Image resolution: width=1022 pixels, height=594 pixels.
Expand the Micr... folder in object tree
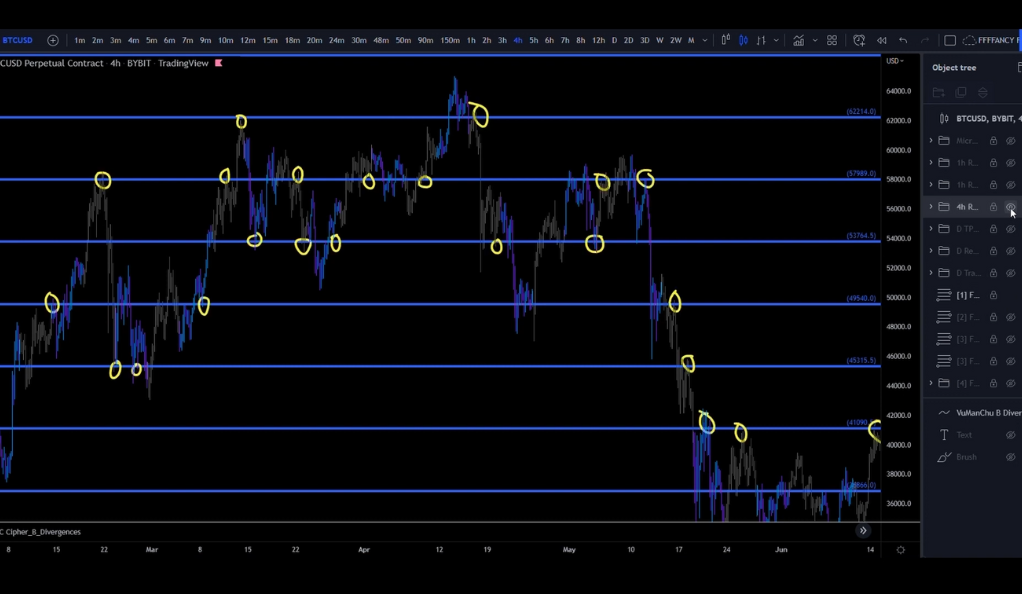931,140
